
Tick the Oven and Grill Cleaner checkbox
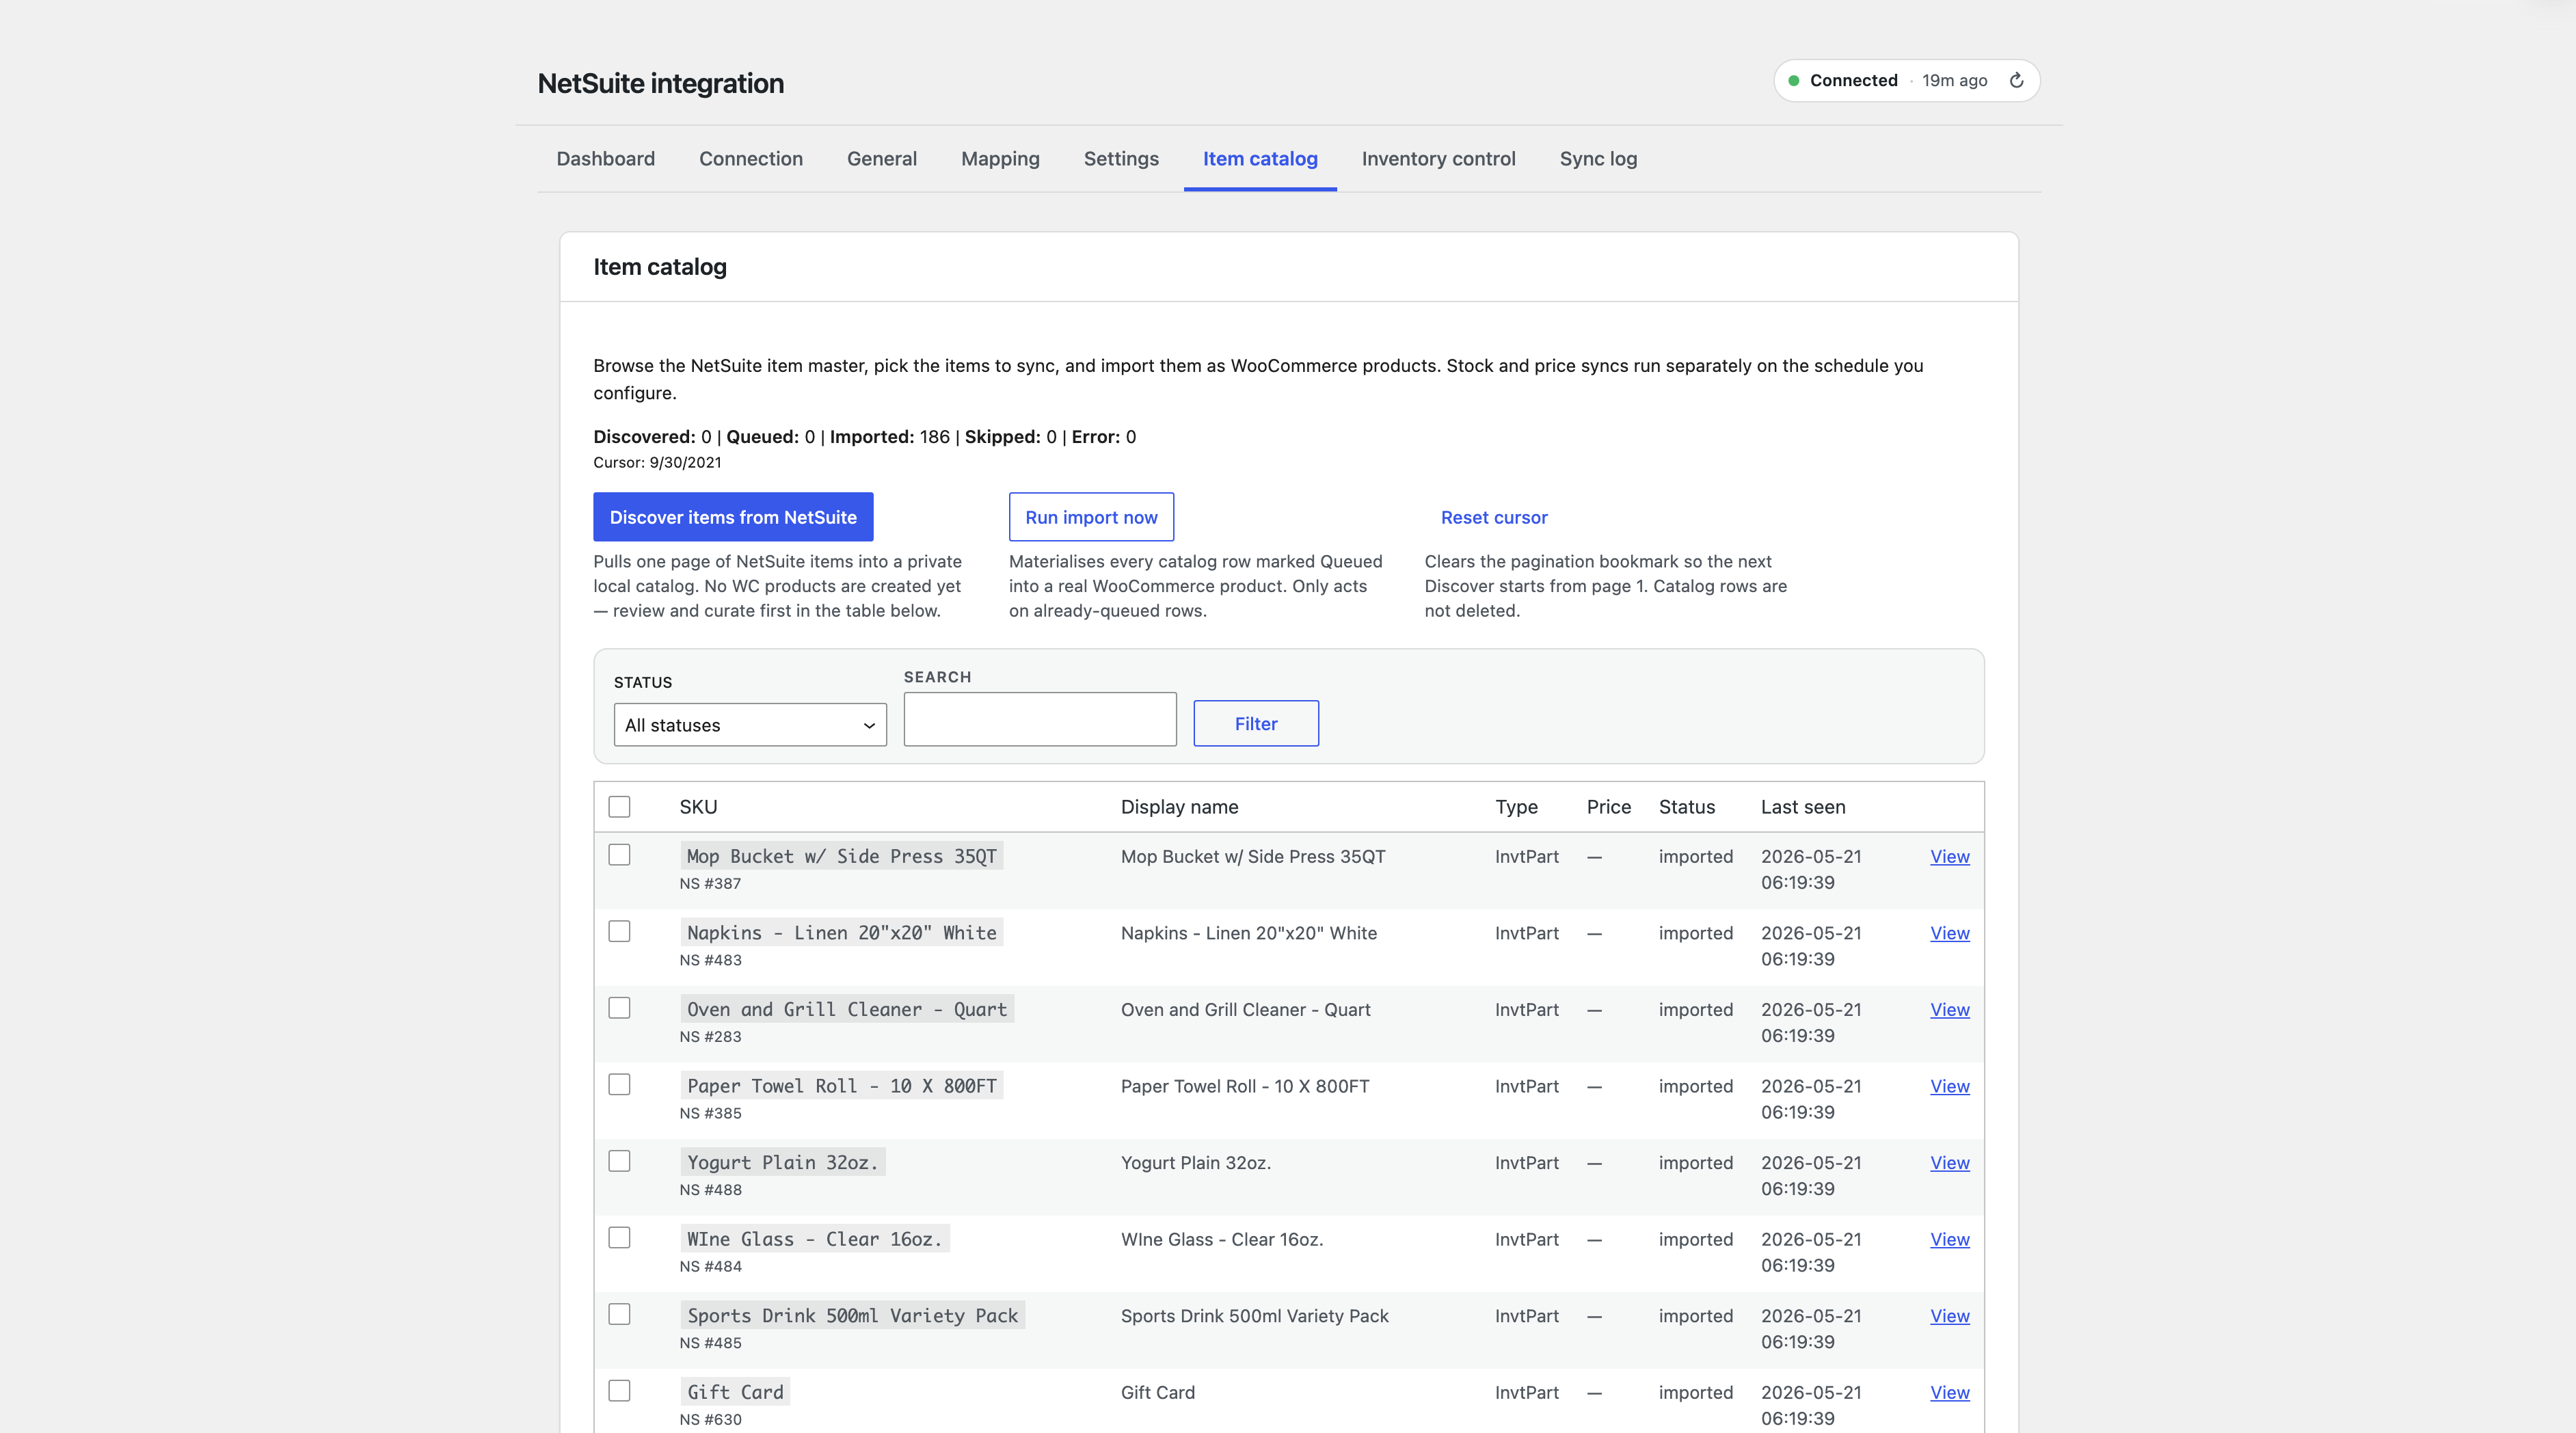click(620, 1008)
